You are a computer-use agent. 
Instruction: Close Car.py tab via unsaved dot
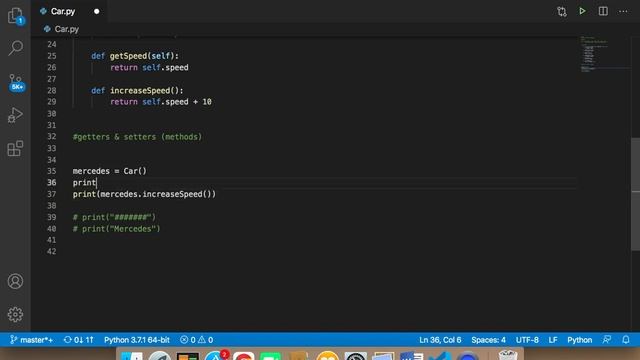(x=96, y=11)
